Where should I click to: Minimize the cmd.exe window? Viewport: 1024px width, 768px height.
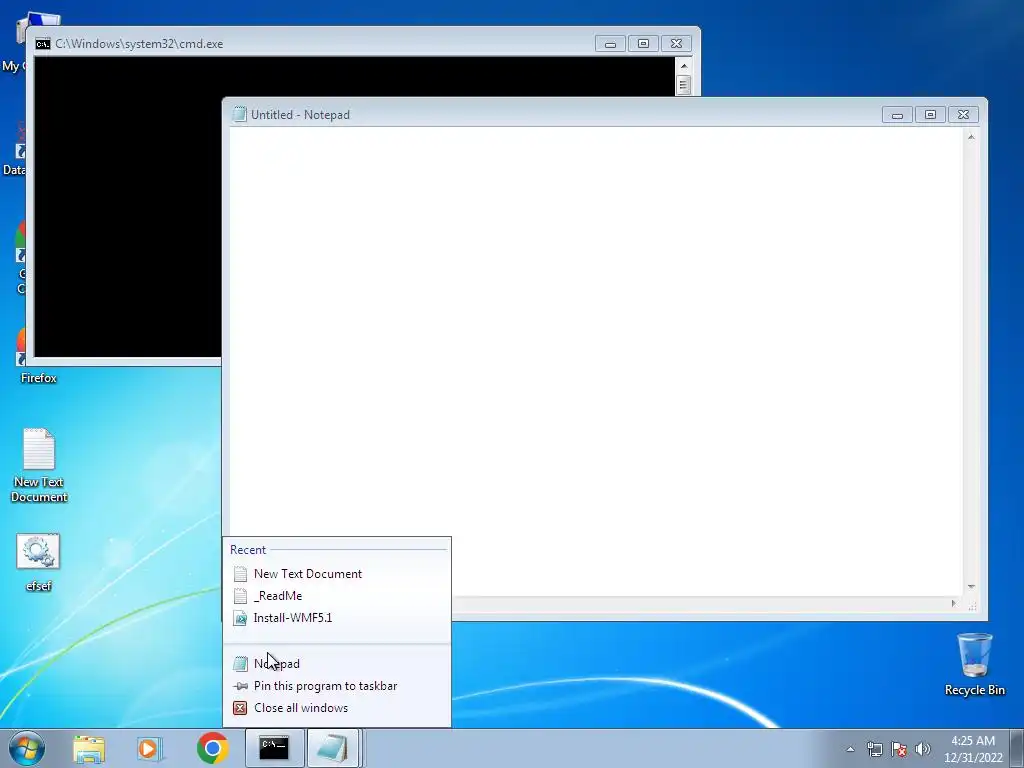click(x=610, y=44)
